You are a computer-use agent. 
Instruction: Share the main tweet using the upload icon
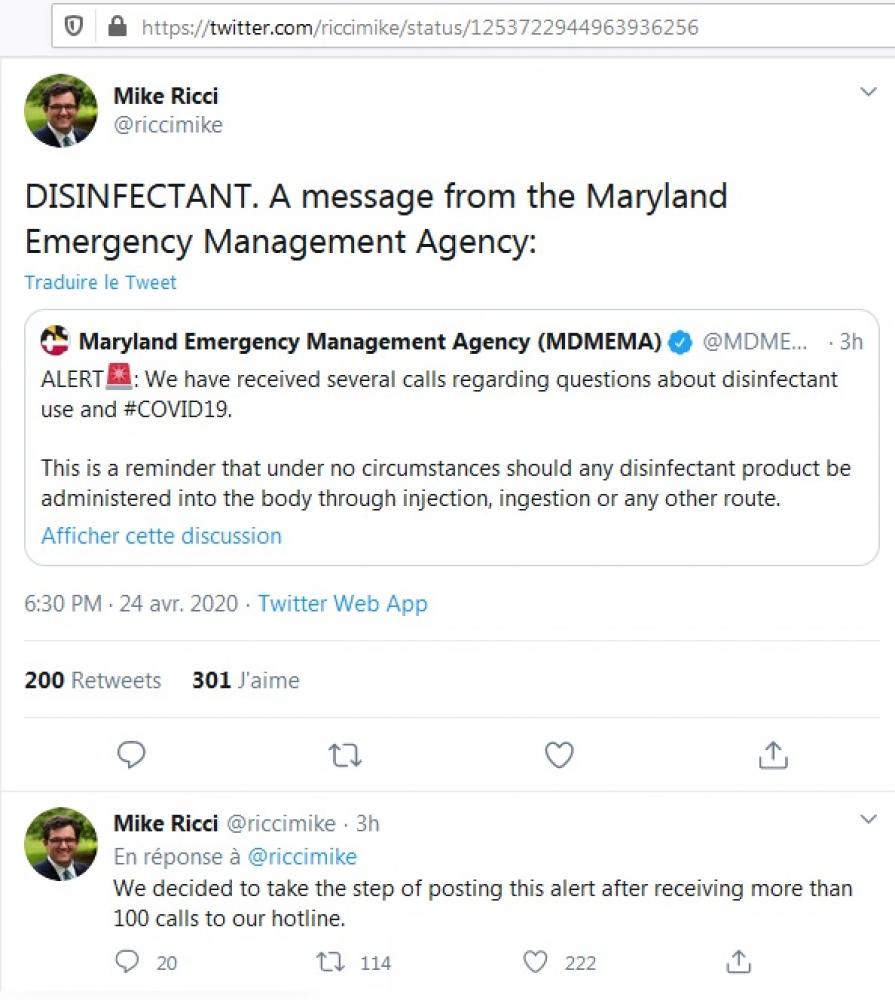(x=773, y=755)
